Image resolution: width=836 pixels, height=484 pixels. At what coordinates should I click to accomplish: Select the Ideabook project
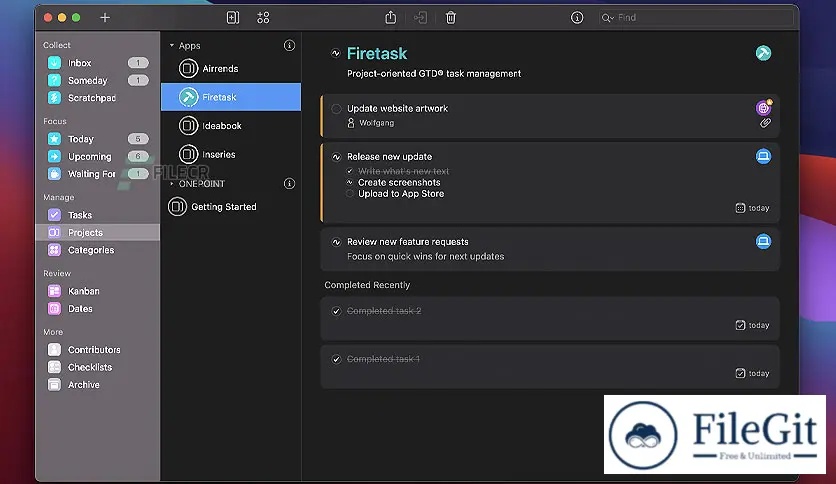(231, 126)
